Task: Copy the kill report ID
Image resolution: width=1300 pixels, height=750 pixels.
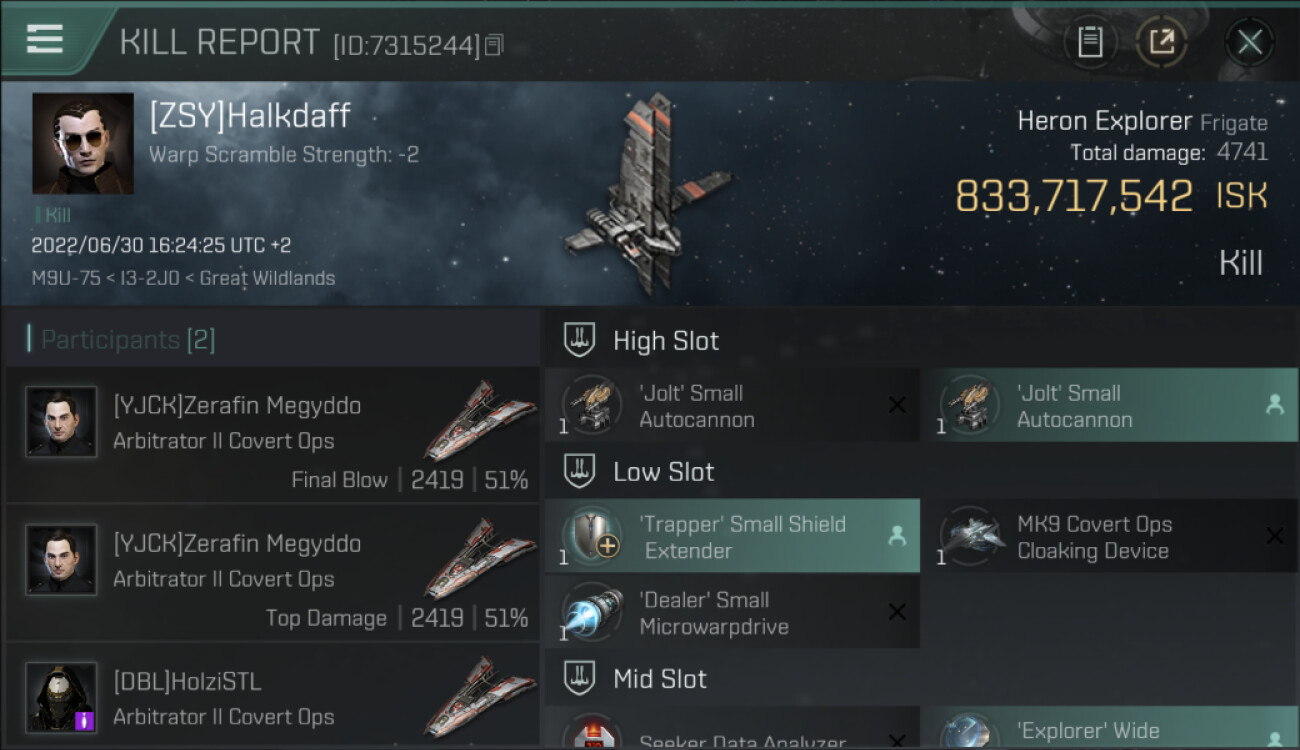Action: click(x=494, y=45)
